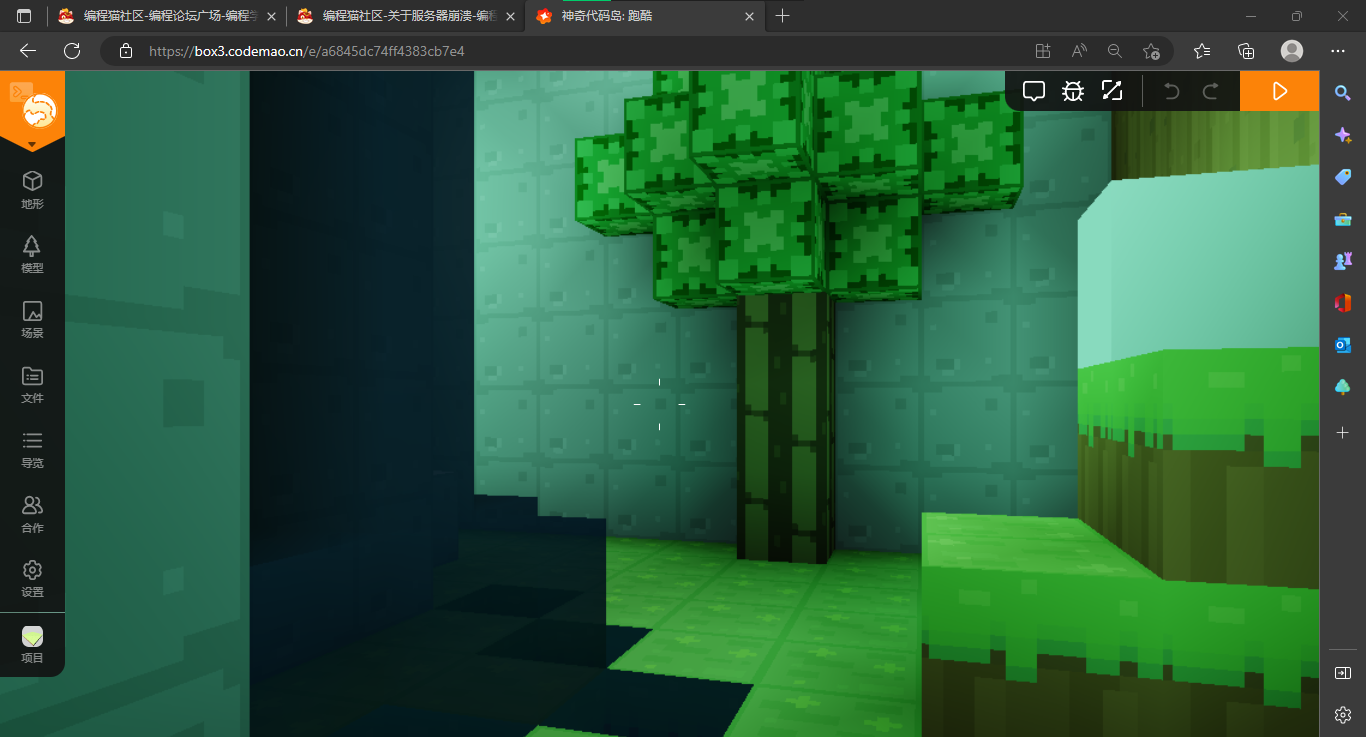The image size is (1366, 737).
Task: Open Edge sidebar settings gear
Action: [1343, 715]
